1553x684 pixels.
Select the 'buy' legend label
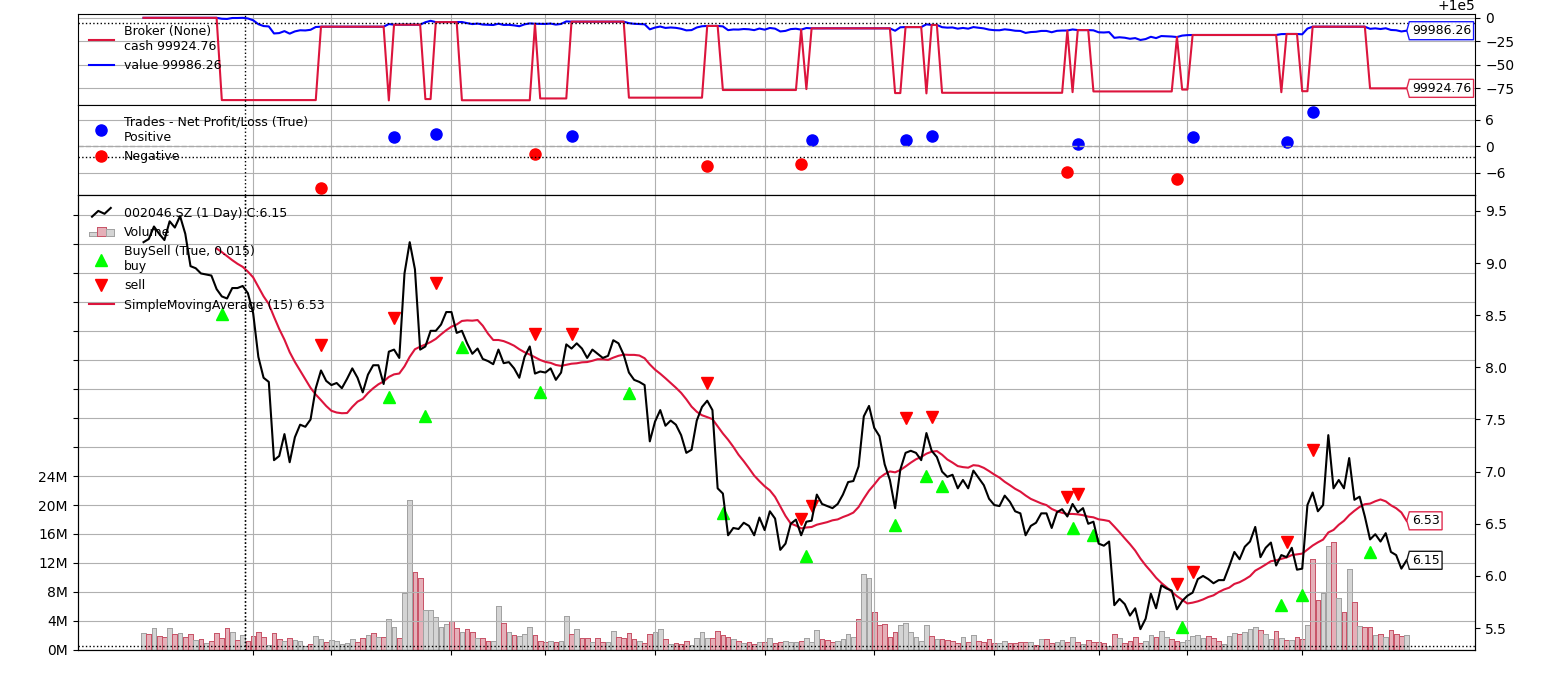tap(135, 266)
